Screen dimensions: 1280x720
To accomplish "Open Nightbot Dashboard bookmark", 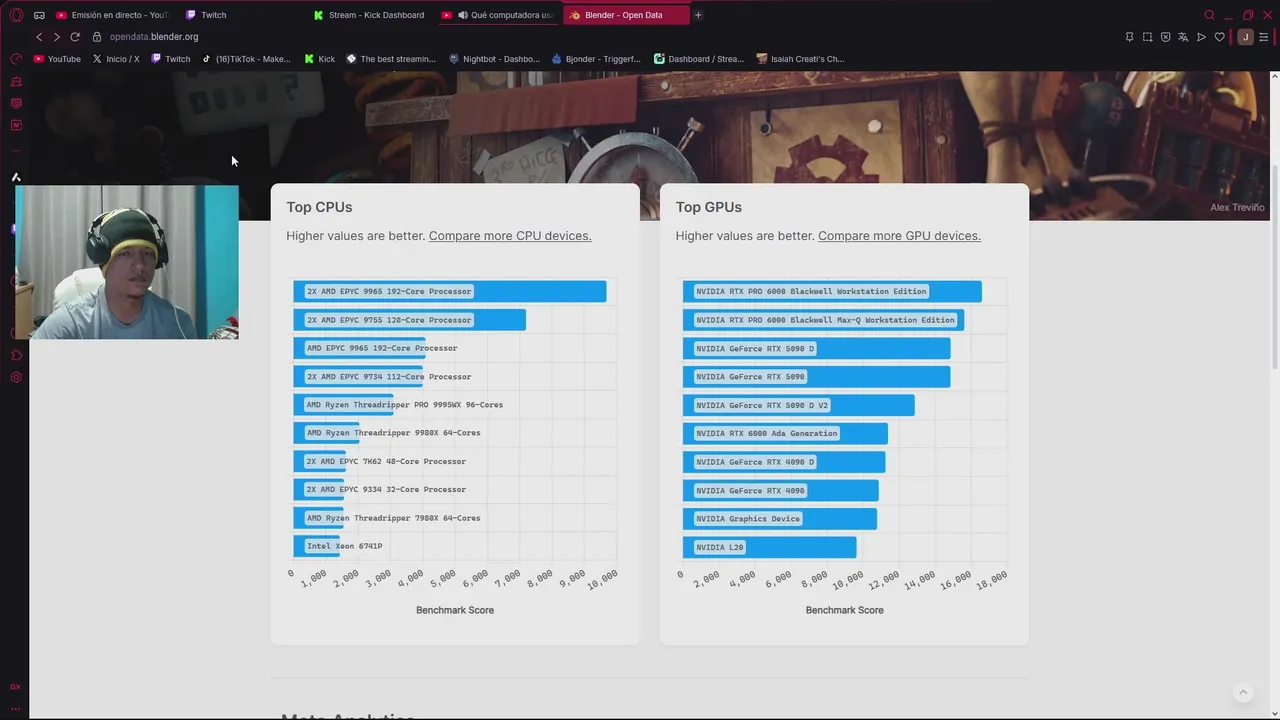I will [x=495, y=59].
